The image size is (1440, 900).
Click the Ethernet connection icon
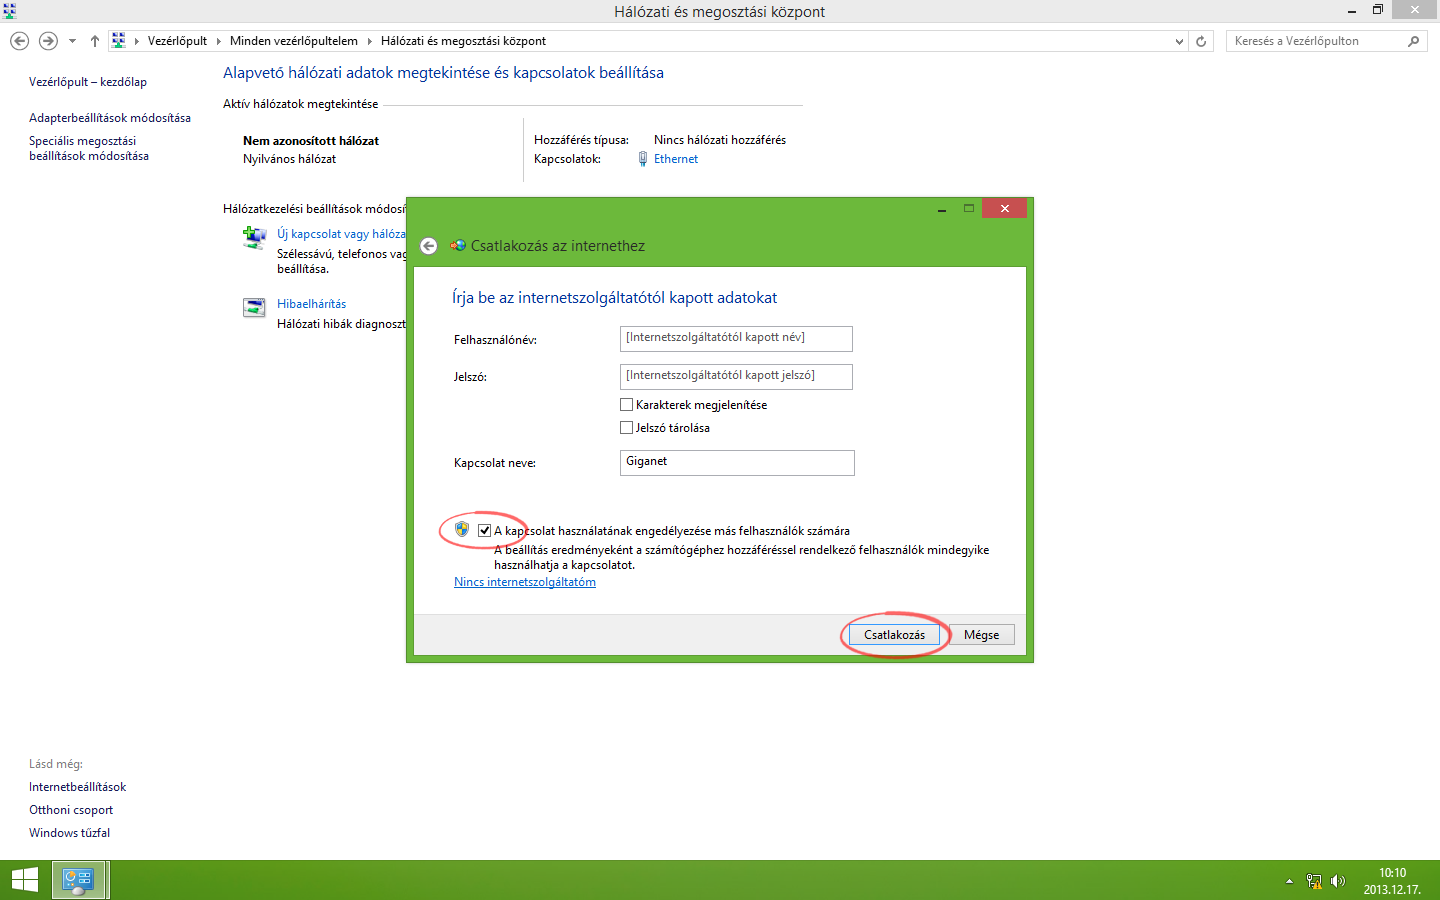click(x=642, y=158)
